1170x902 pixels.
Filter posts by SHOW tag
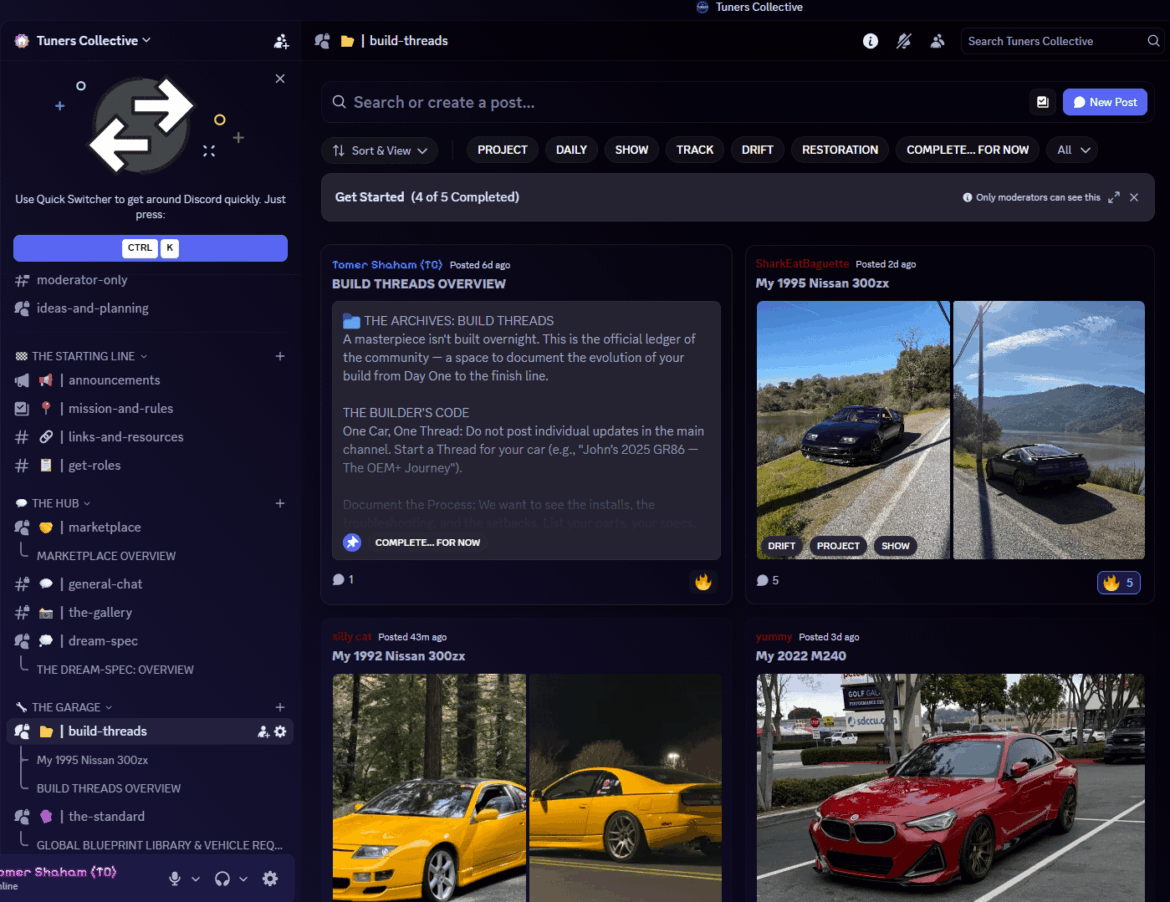631,150
